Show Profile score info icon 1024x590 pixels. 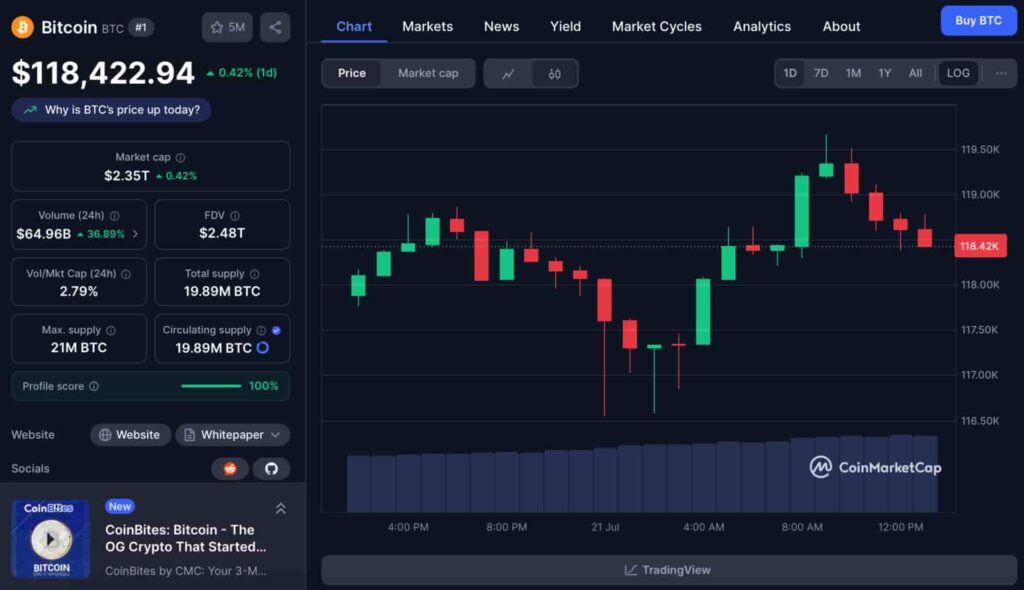tap(93, 386)
